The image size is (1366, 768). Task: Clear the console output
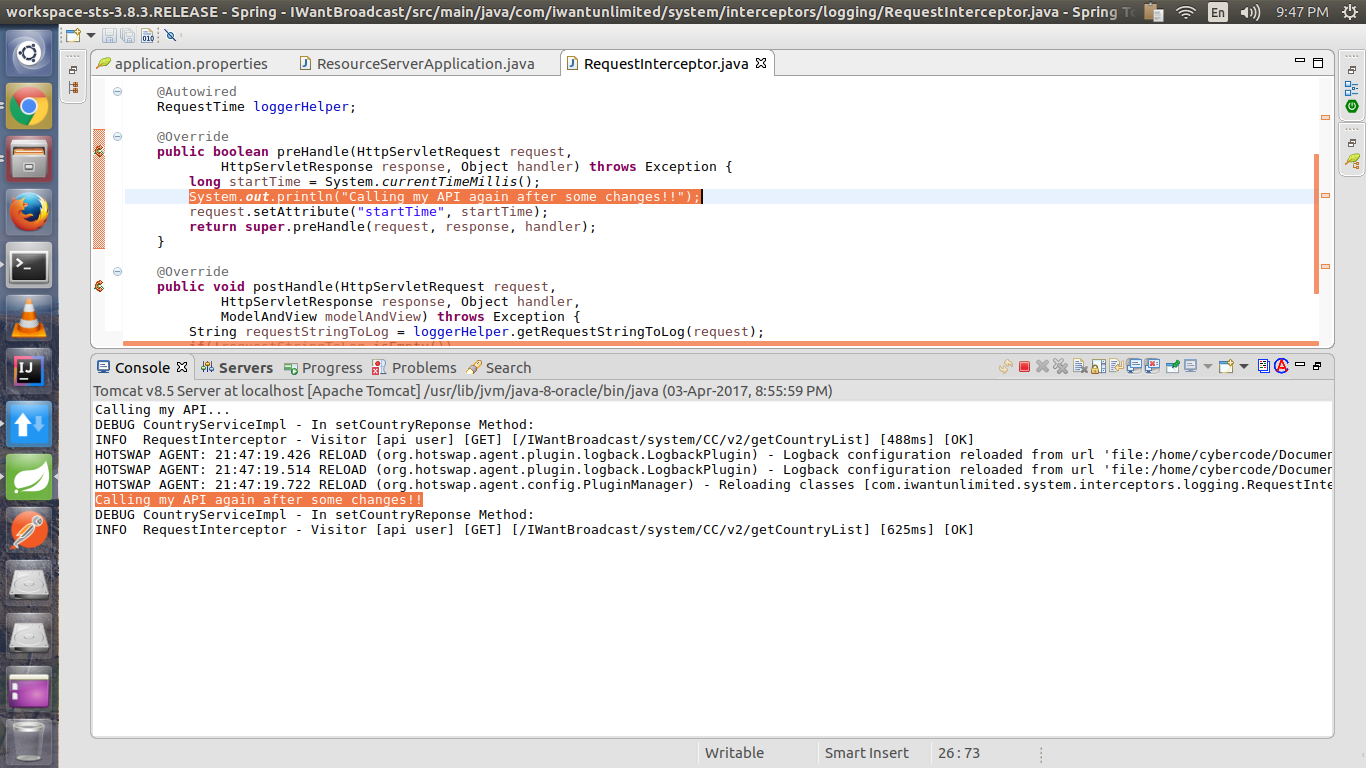(x=1080, y=367)
